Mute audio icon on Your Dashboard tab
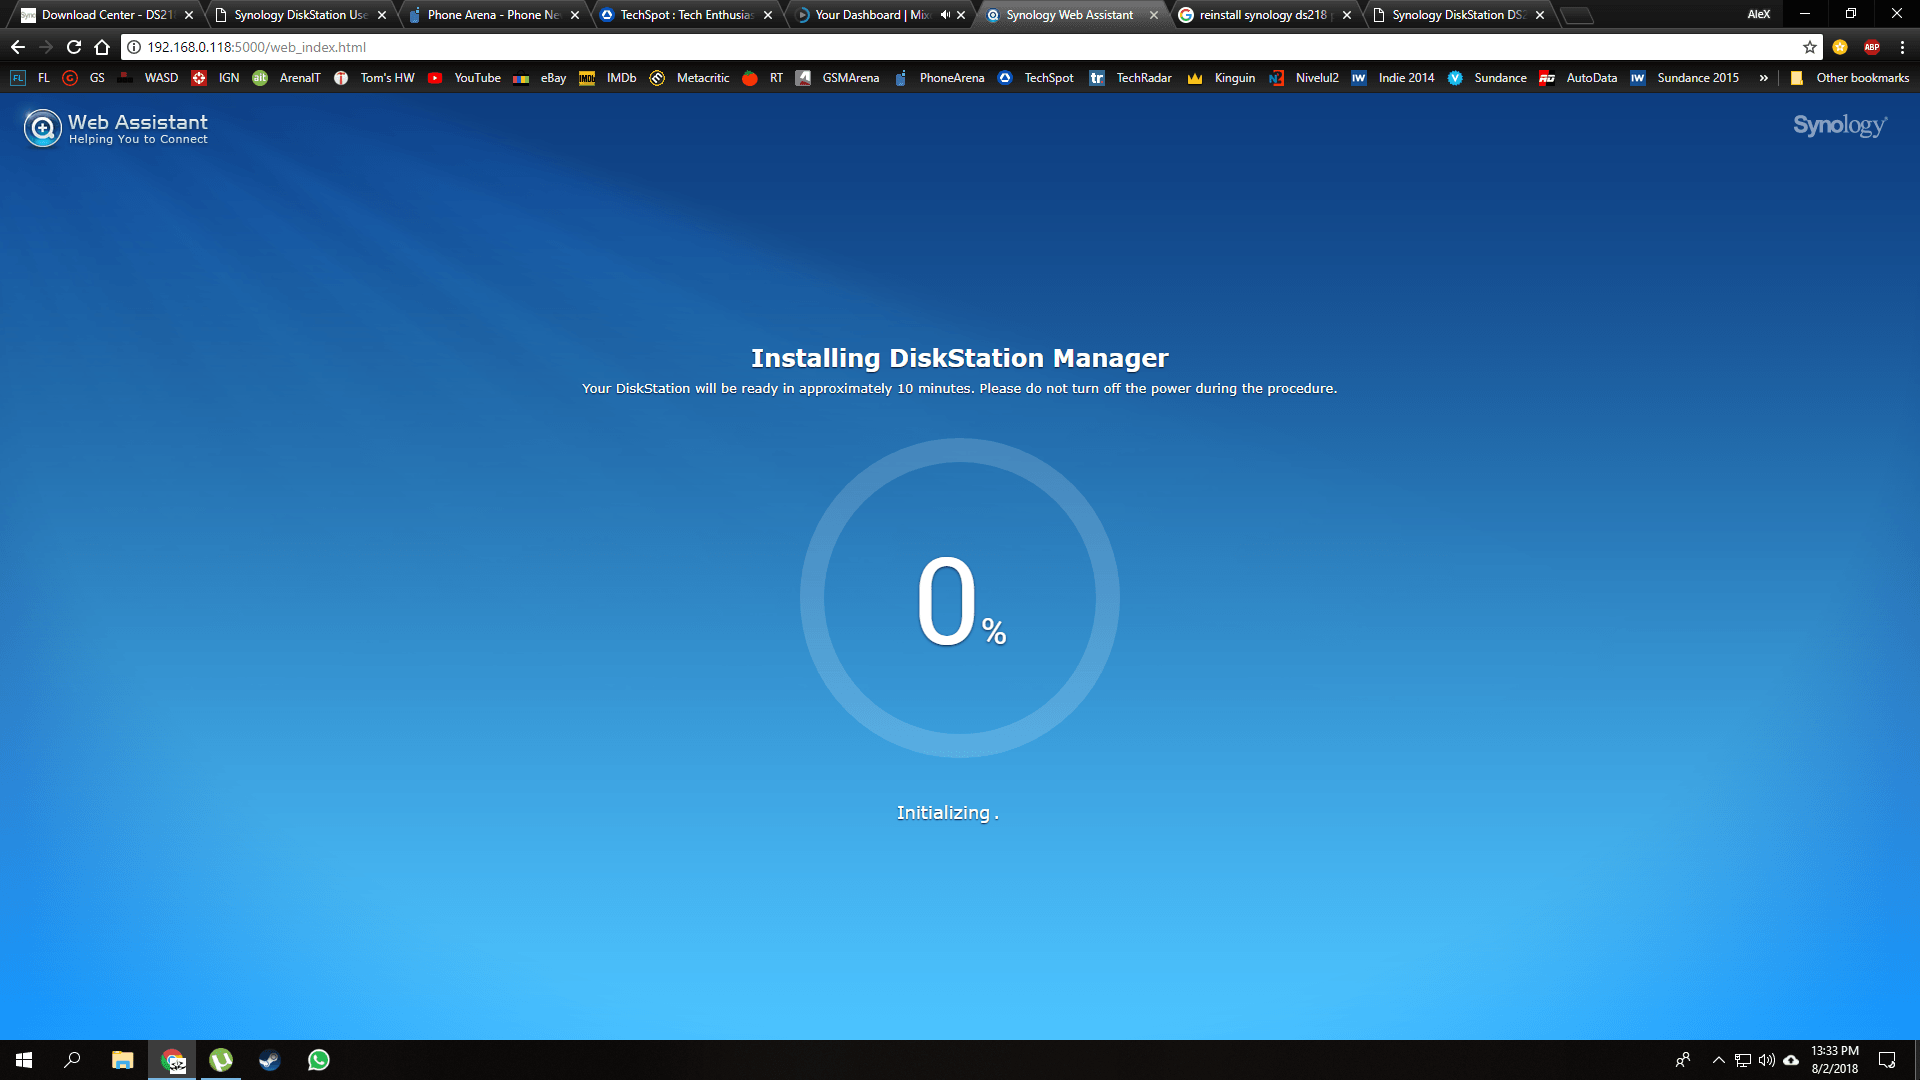Viewport: 1920px width, 1080px height. pyautogui.click(x=945, y=15)
